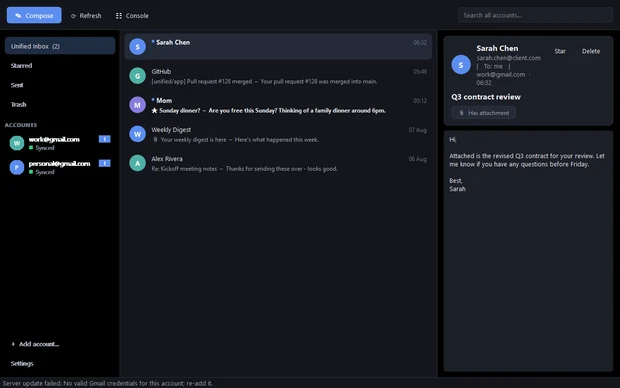This screenshot has height=388, width=620.
Task: Open Alex Rivera's kickoff notes email
Action: 278,163
